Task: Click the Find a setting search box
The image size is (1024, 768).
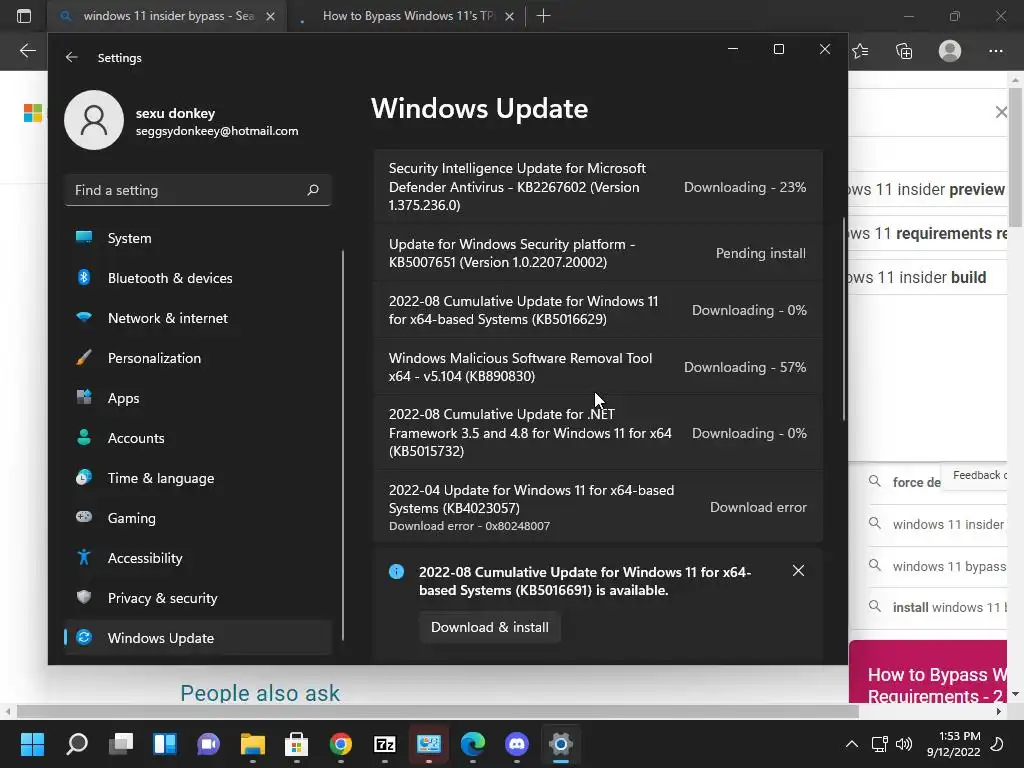Action: click(x=198, y=190)
